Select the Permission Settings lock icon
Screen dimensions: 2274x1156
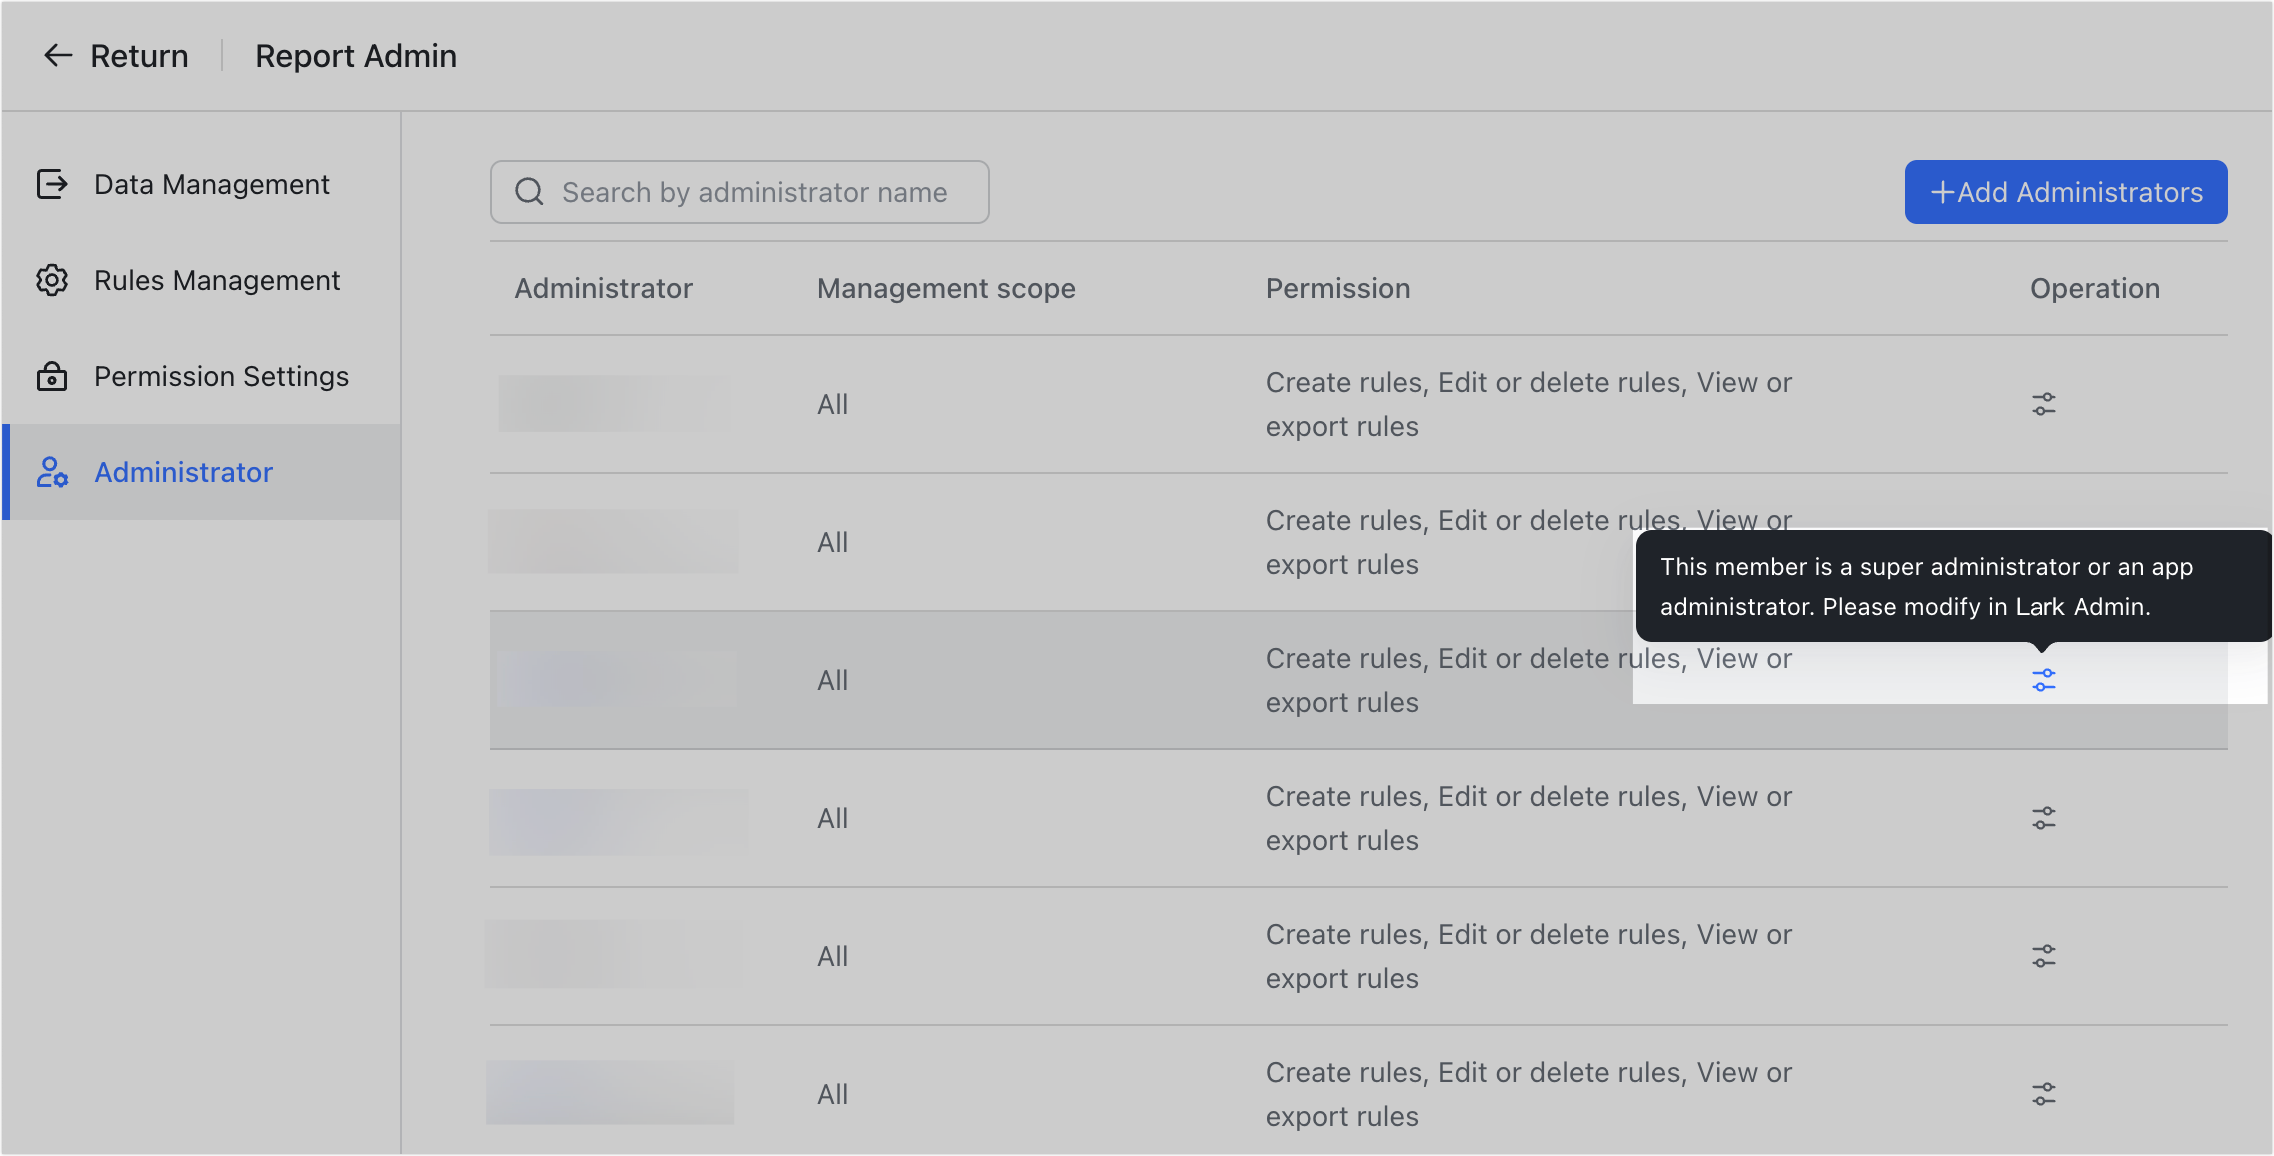click(52, 377)
